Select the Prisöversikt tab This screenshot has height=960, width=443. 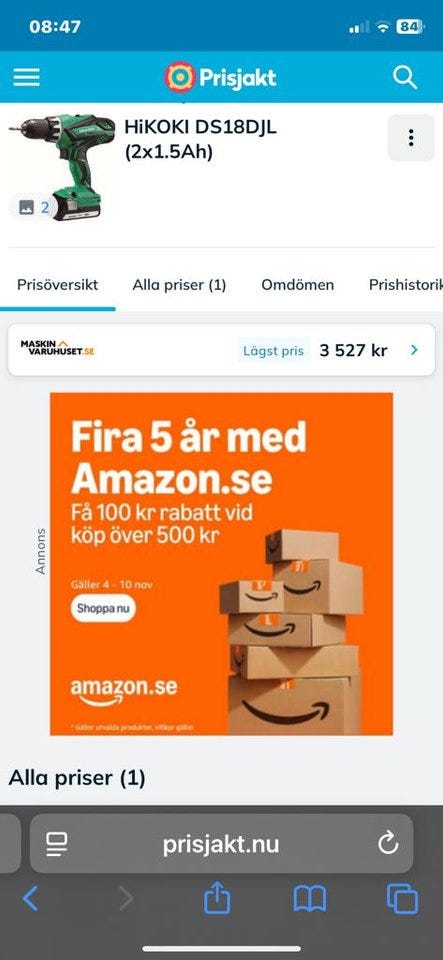[x=58, y=285]
